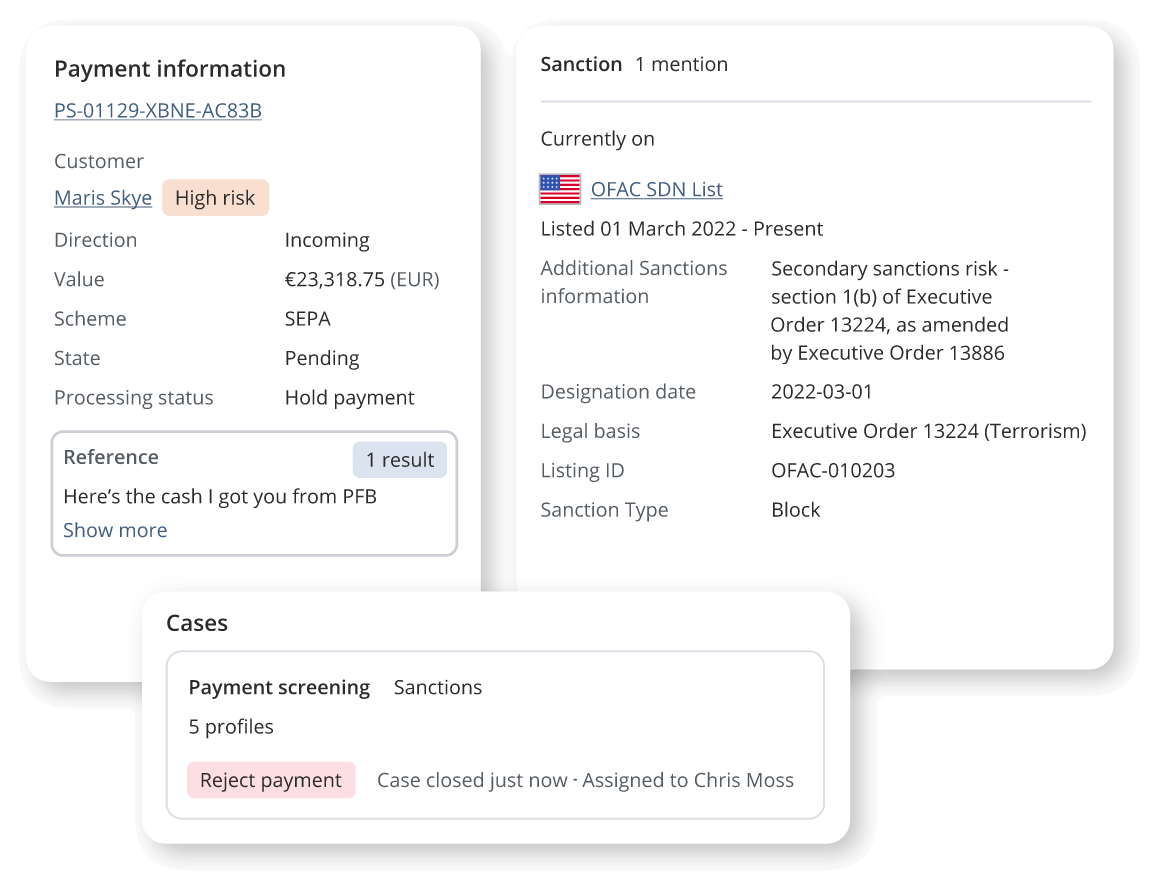1160x890 pixels.
Task: Open the Payment screening case
Action: [x=279, y=688]
